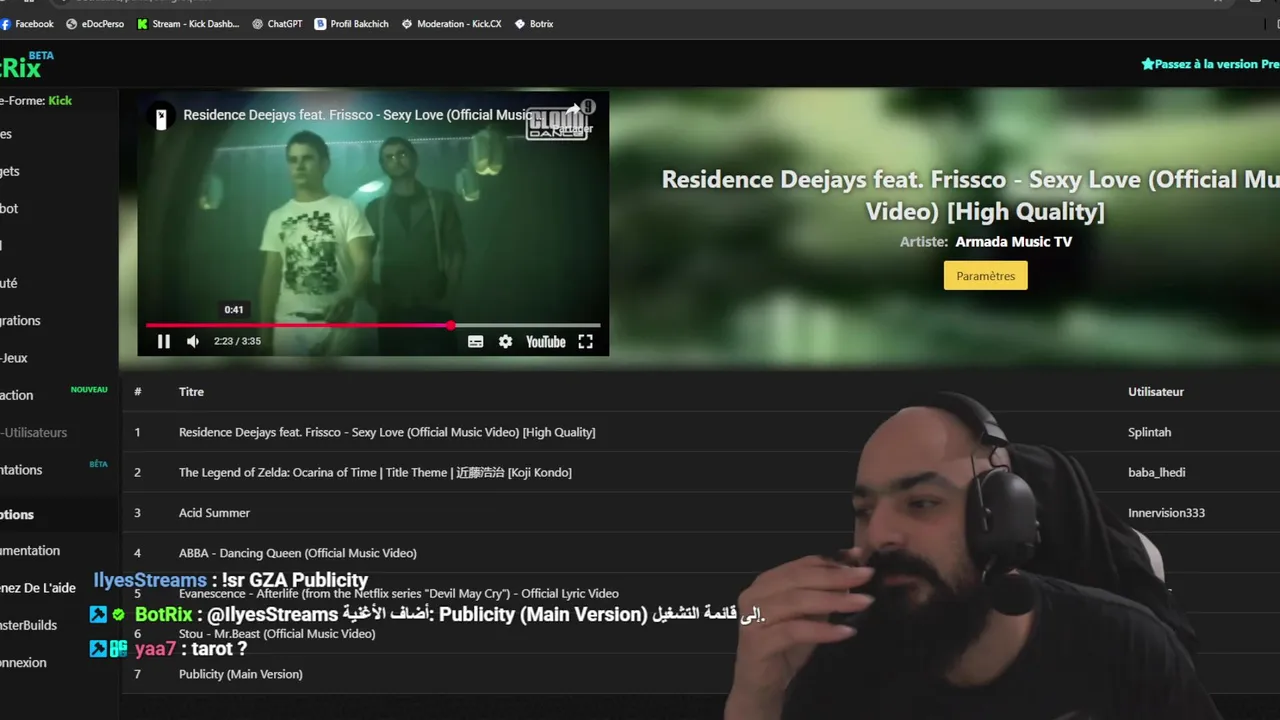Open the sidebar item ending in 'grations'
The width and height of the screenshot is (1280, 720).
click(x=20, y=321)
